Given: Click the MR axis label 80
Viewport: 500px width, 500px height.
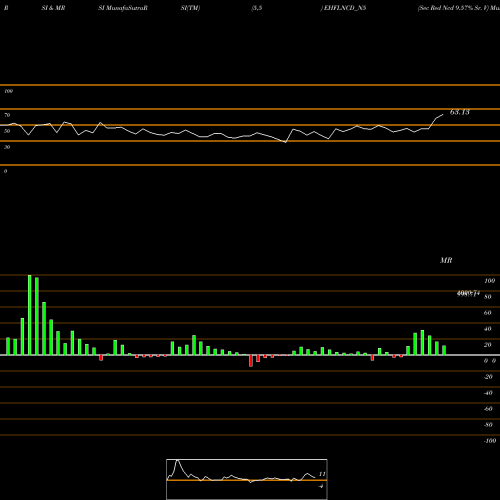Looking at the screenshot, I should point(487,297).
